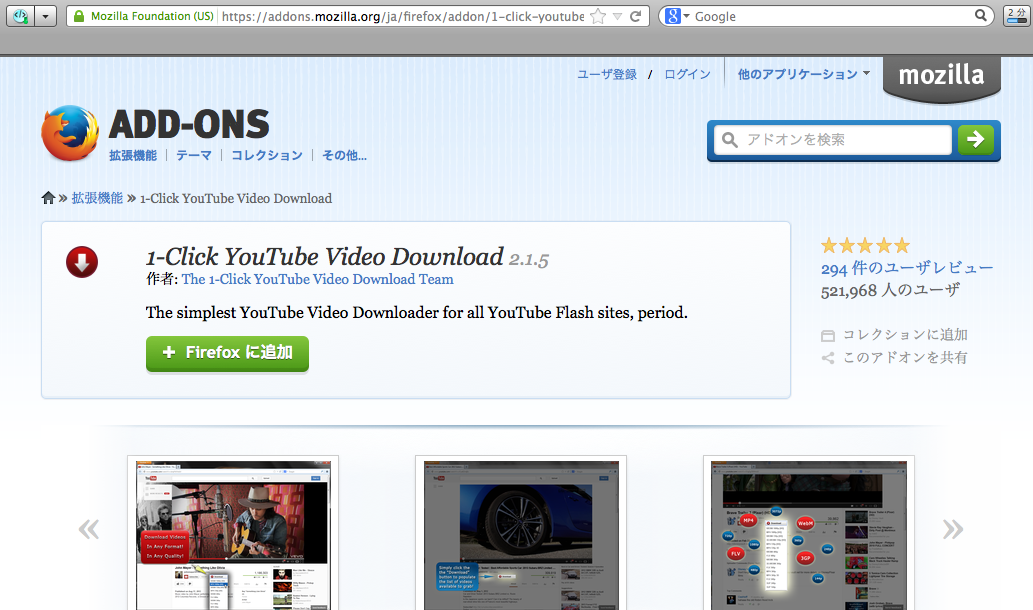Click the green arrow search submit button

click(976, 140)
